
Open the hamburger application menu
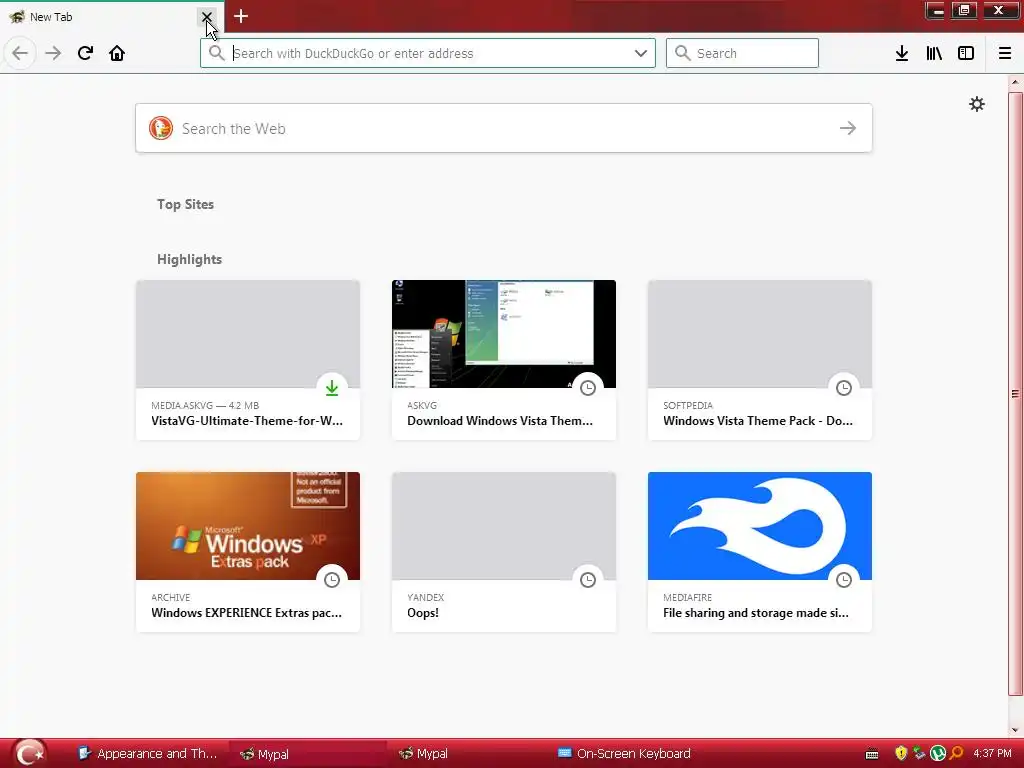(1005, 53)
